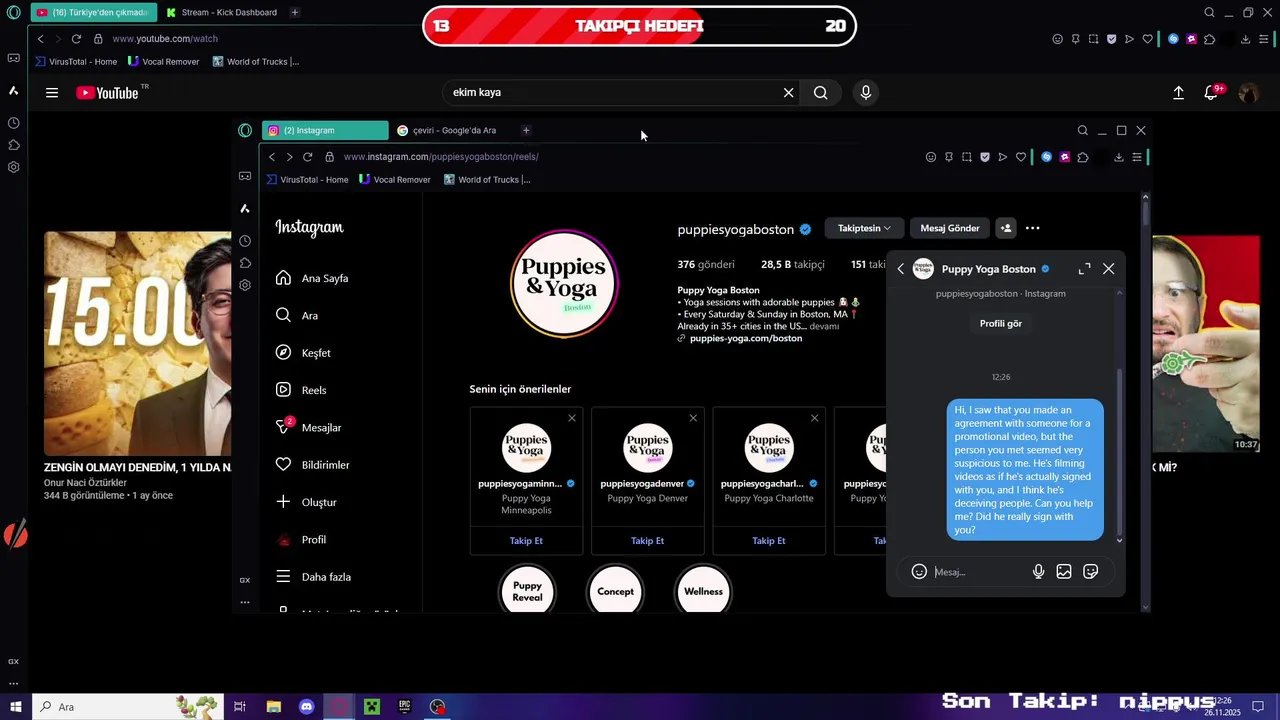Click YouTube search field ekim kaya

[610, 93]
